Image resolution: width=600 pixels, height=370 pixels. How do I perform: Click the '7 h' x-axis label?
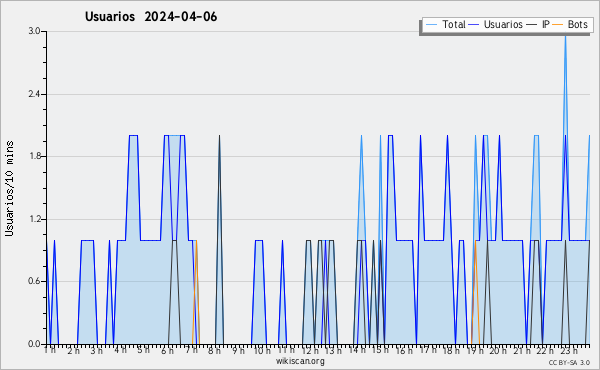click(x=191, y=350)
